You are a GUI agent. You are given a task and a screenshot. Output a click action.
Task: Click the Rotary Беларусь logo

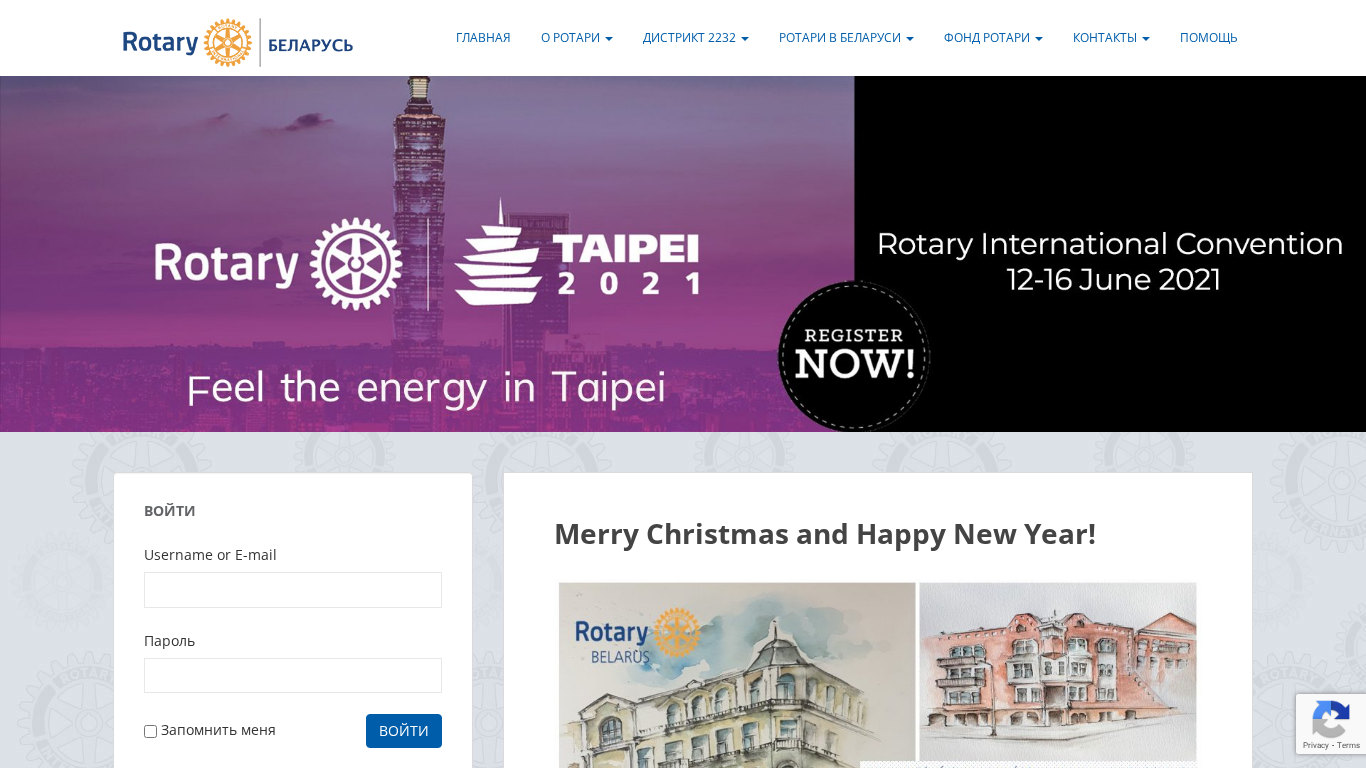click(x=238, y=42)
